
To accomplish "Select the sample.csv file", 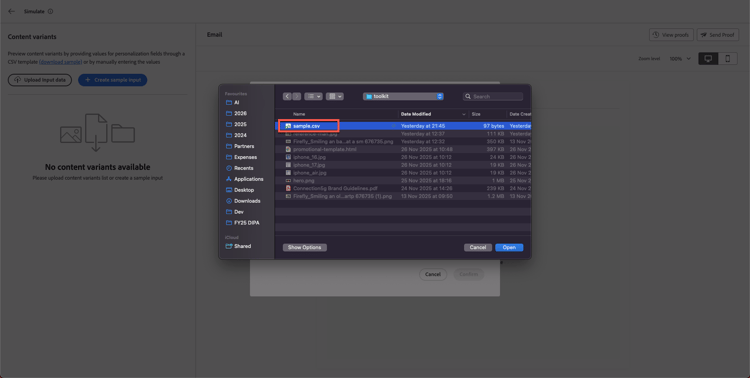I will tap(404, 126).
